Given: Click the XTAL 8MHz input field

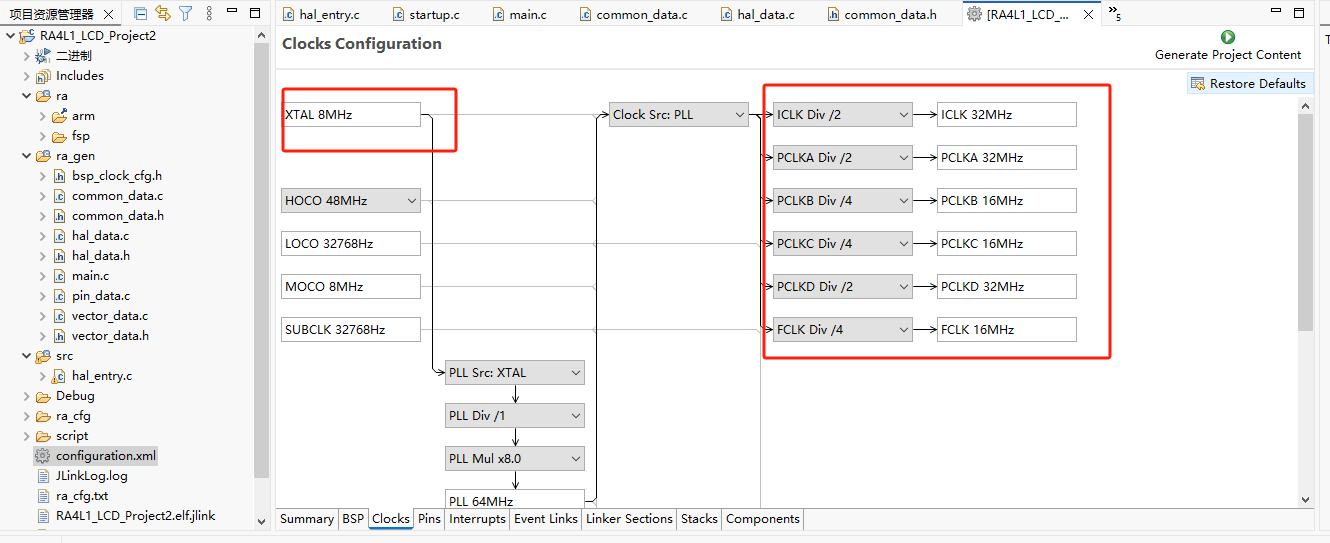Looking at the screenshot, I should 350,115.
